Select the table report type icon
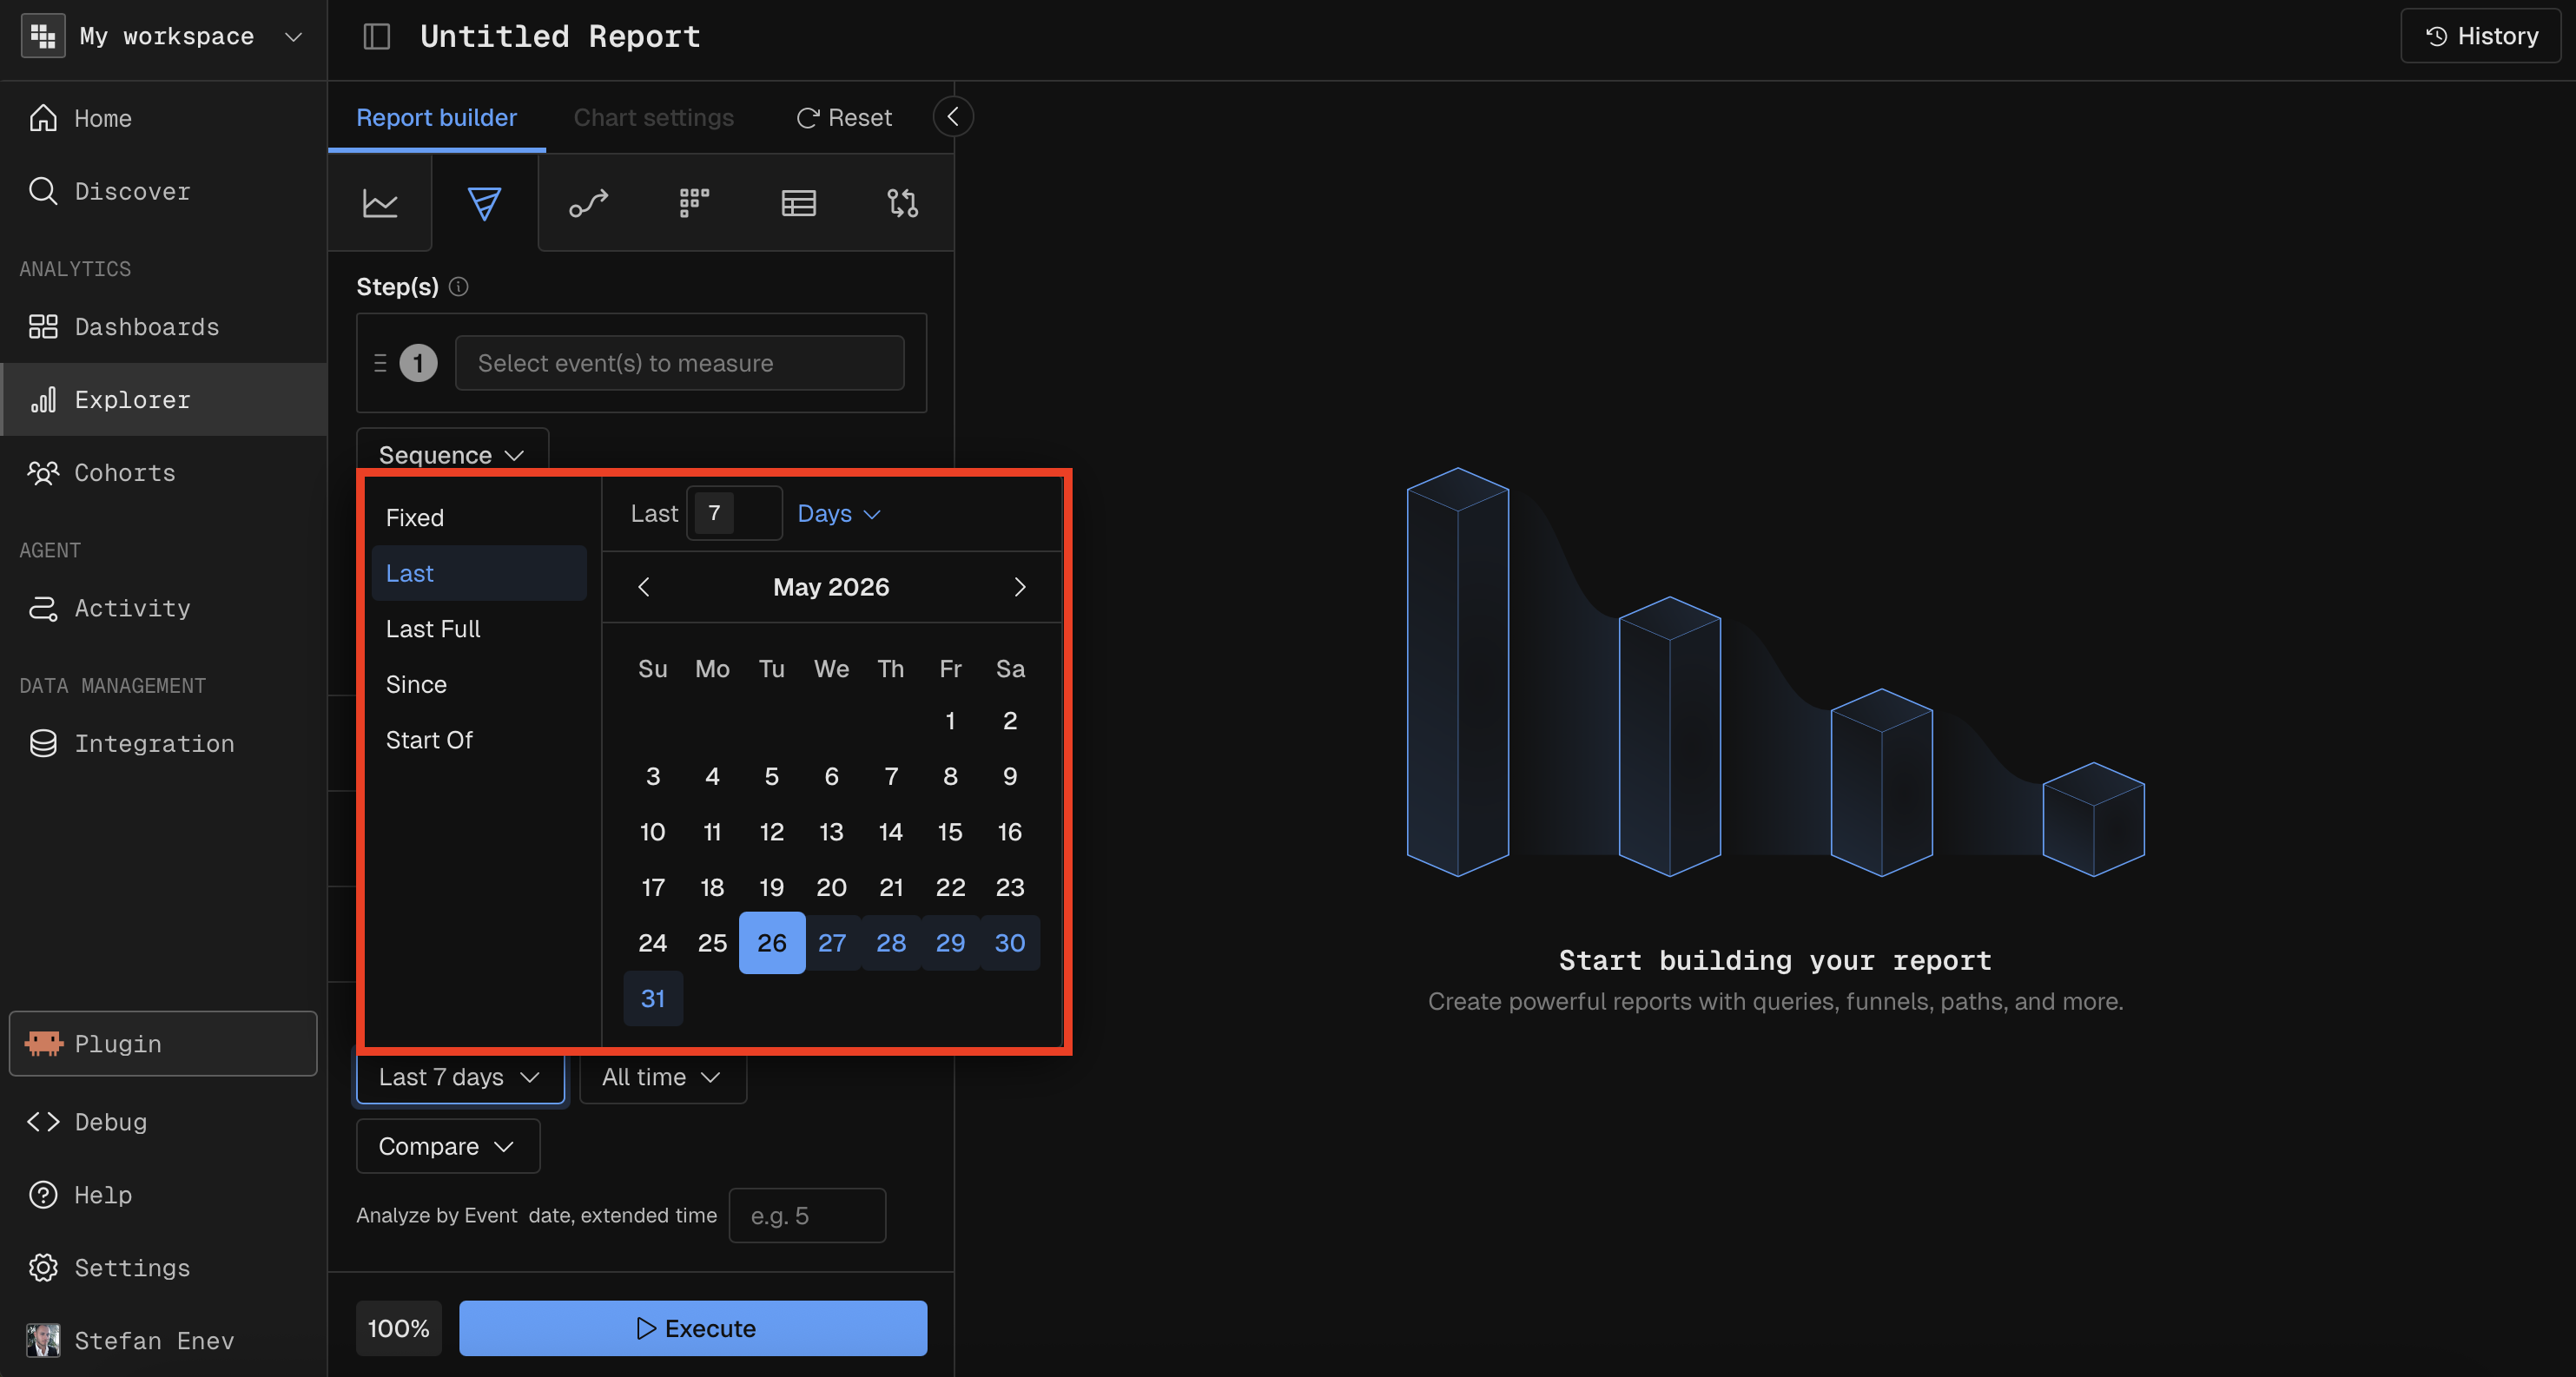 tap(799, 203)
